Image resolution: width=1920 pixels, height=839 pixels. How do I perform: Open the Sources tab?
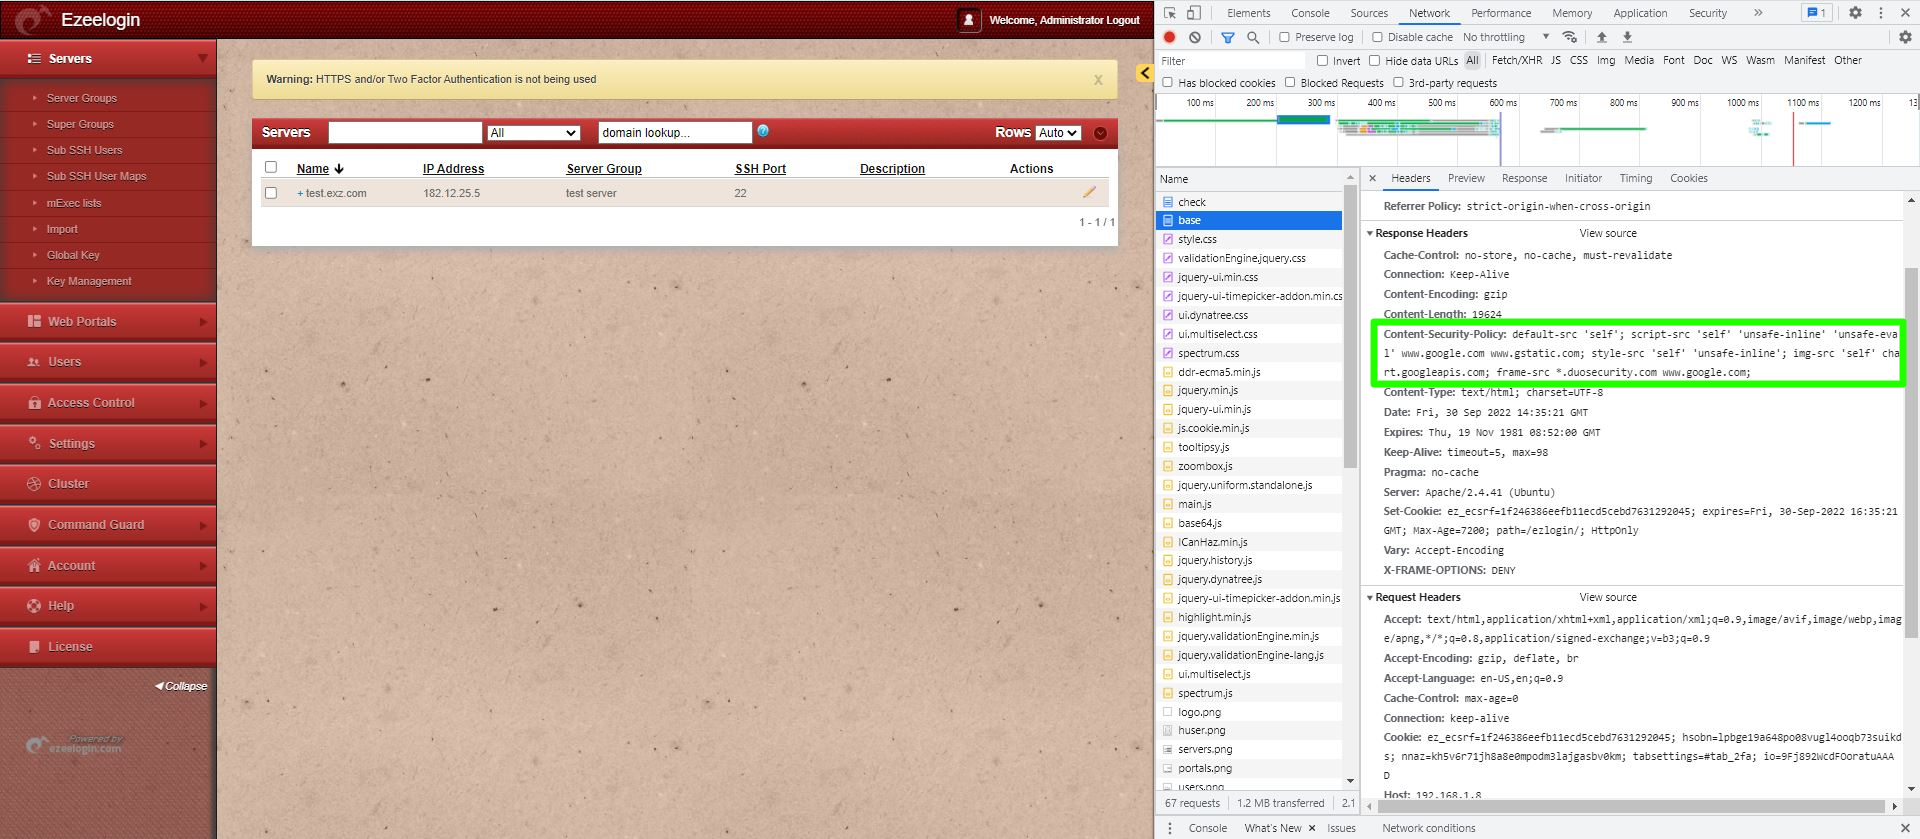pos(1369,13)
